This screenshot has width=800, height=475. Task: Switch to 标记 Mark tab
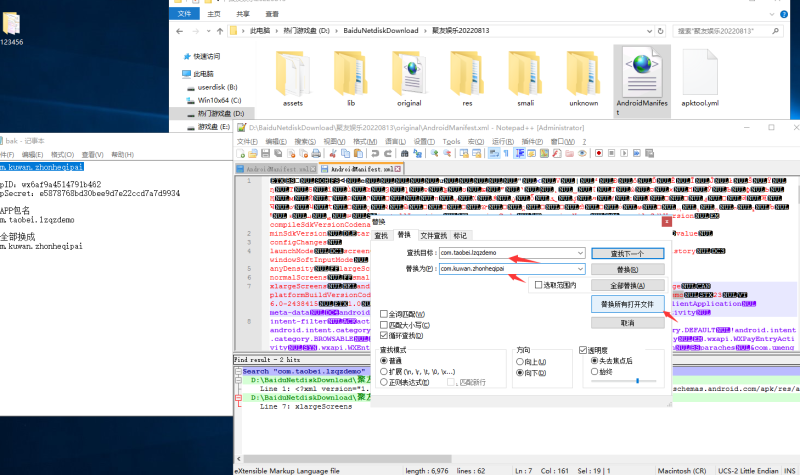tap(460, 236)
